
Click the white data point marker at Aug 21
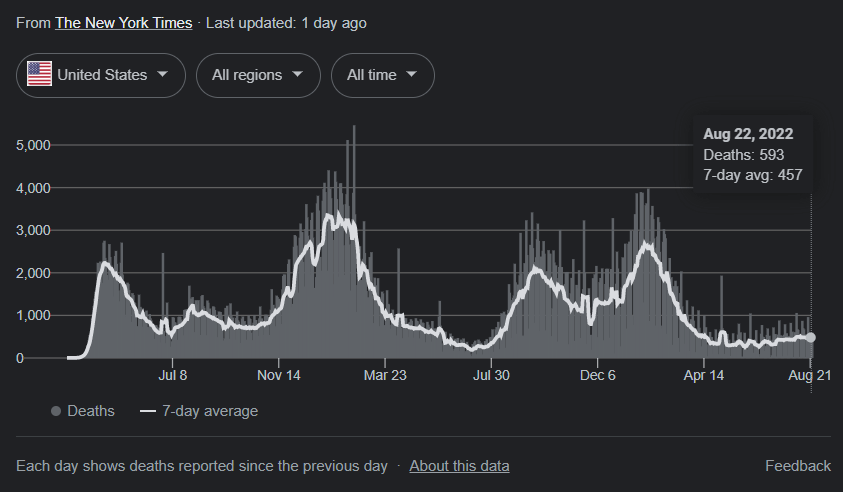tap(811, 338)
